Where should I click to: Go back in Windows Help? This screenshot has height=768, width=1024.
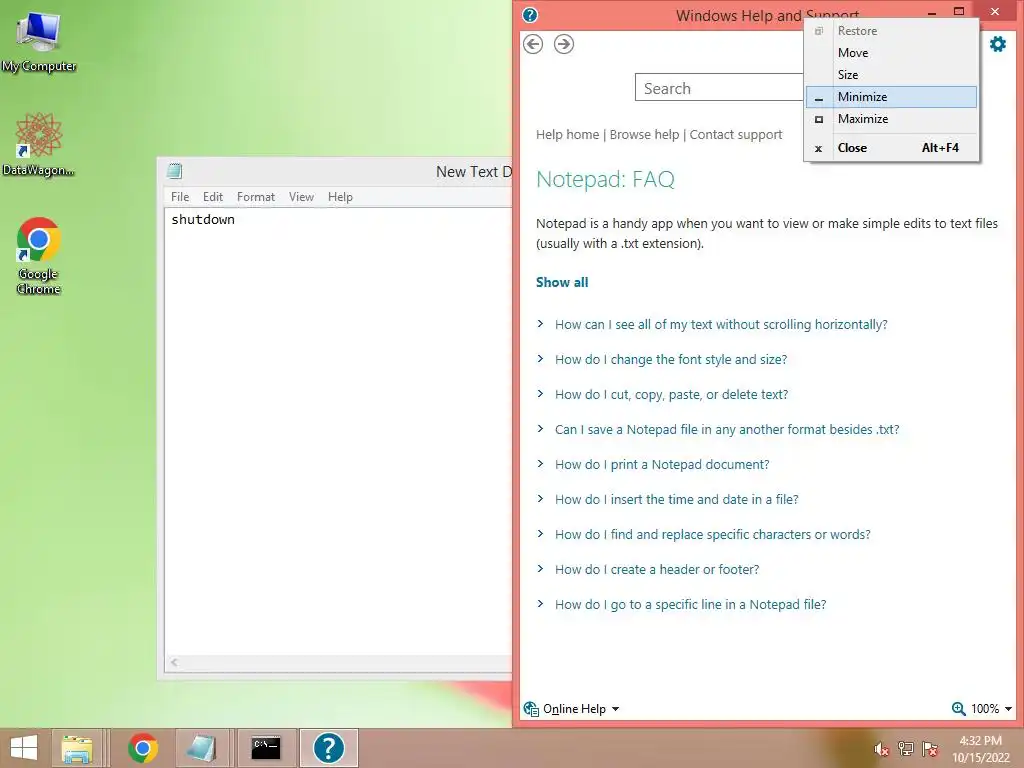533,44
